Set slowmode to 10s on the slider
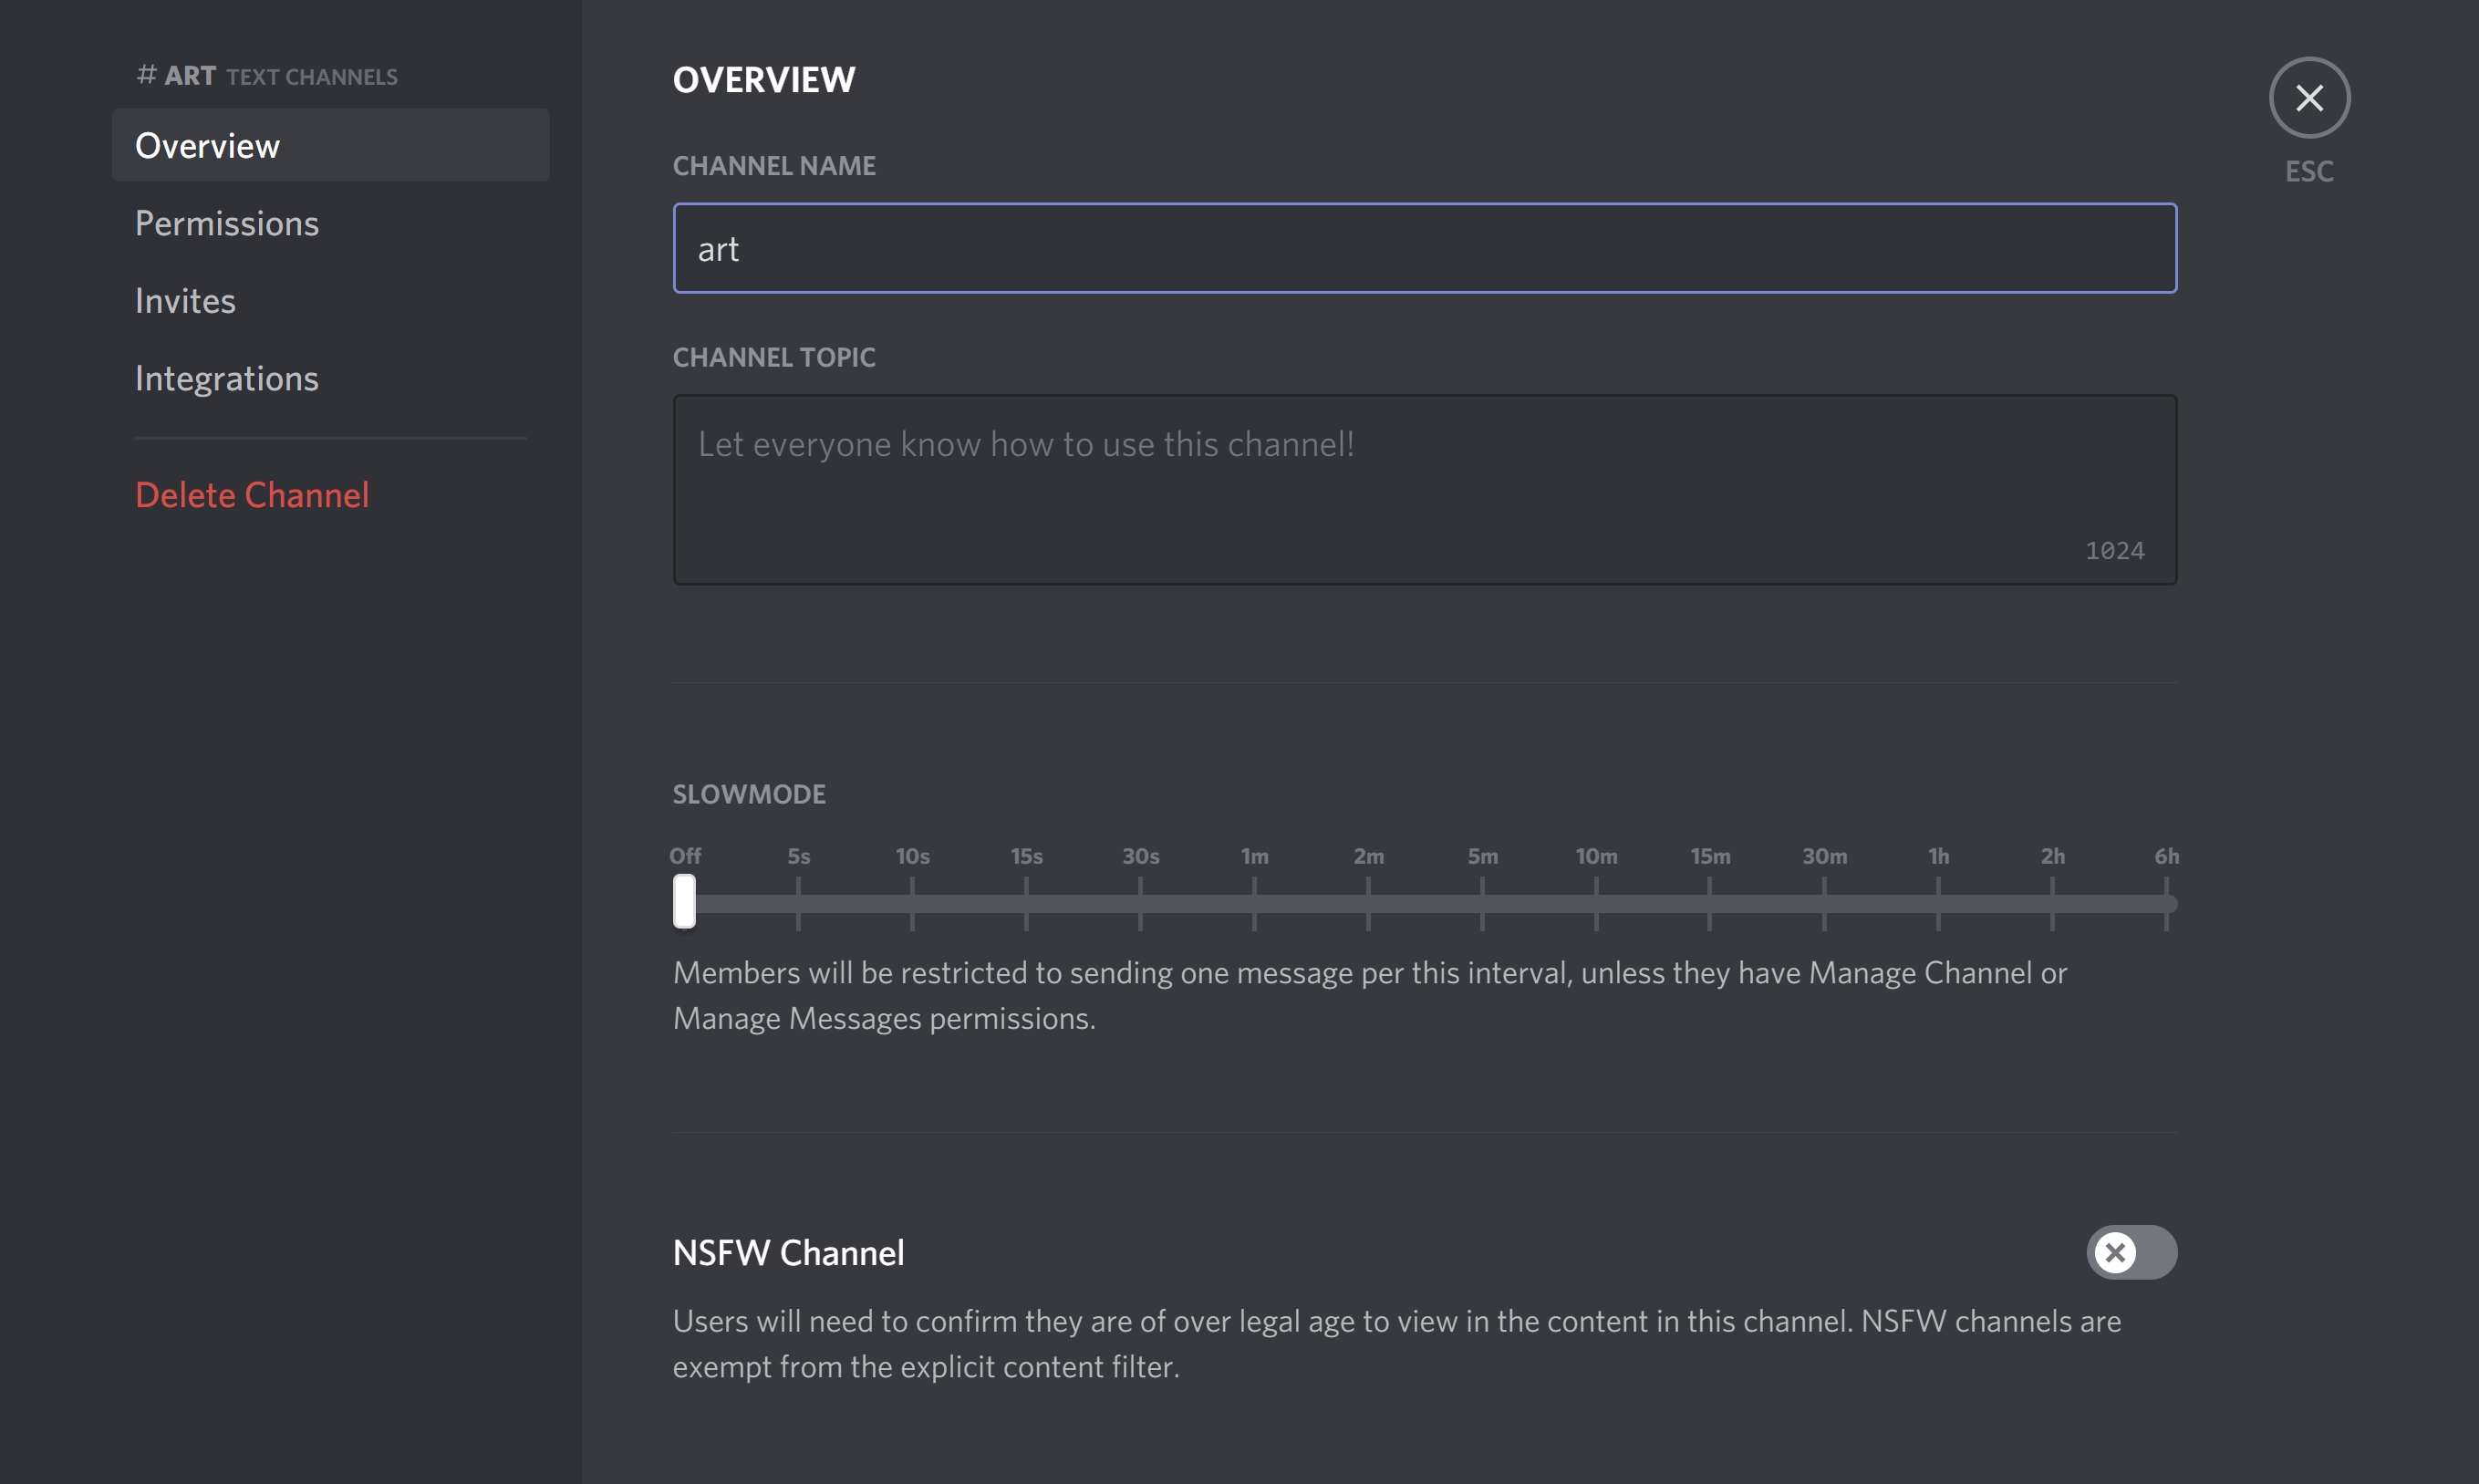The width and height of the screenshot is (2479, 1484). tap(912, 904)
